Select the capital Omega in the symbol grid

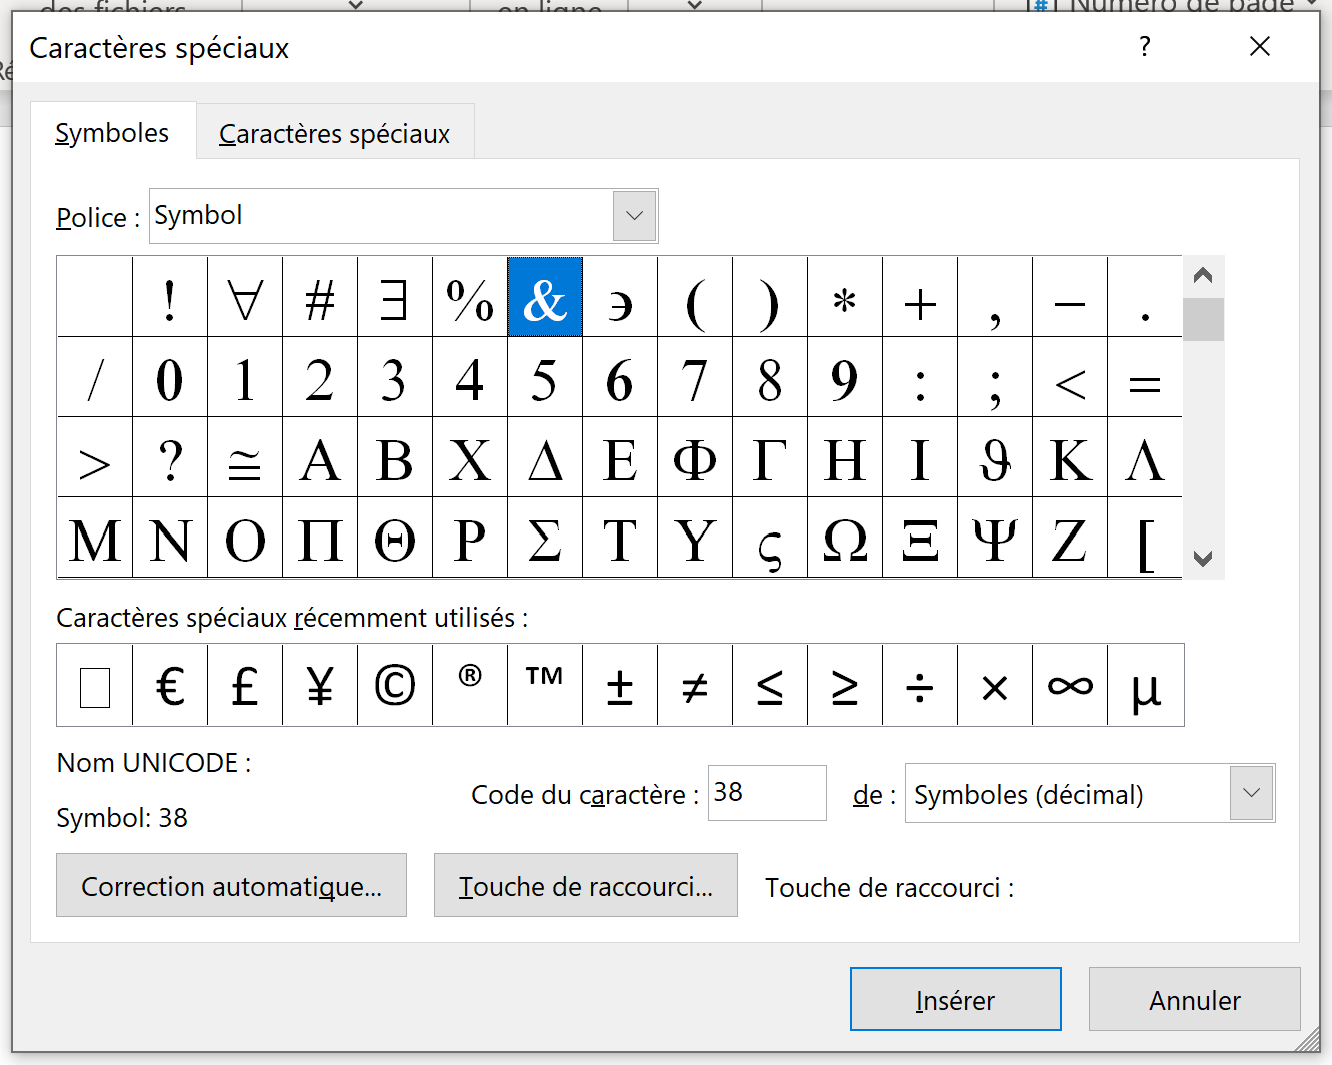point(844,540)
